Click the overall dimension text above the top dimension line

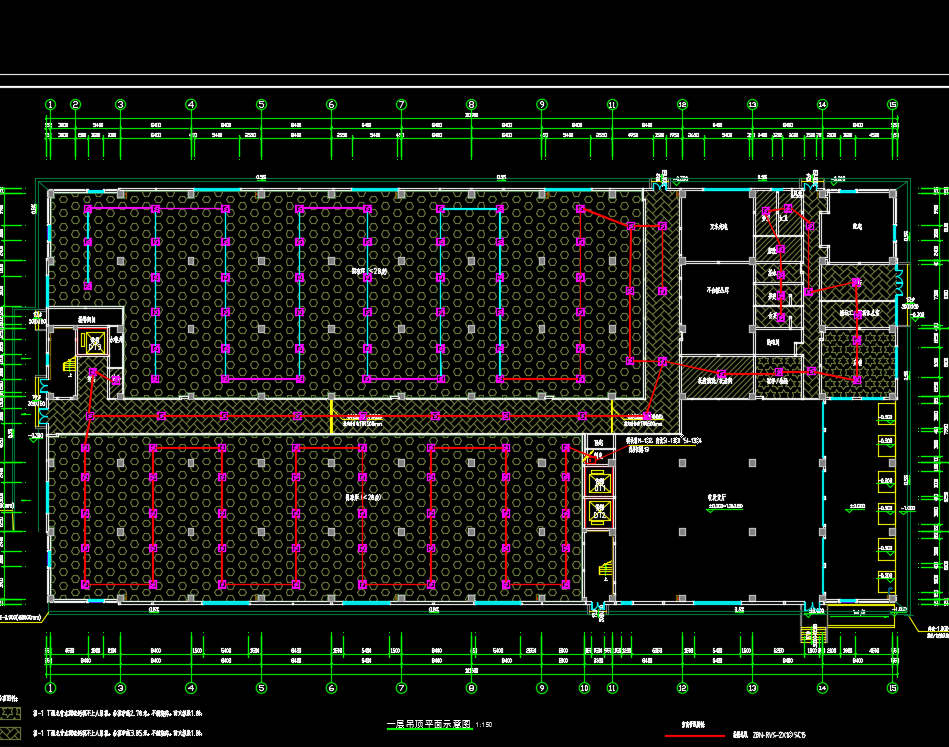click(471, 115)
